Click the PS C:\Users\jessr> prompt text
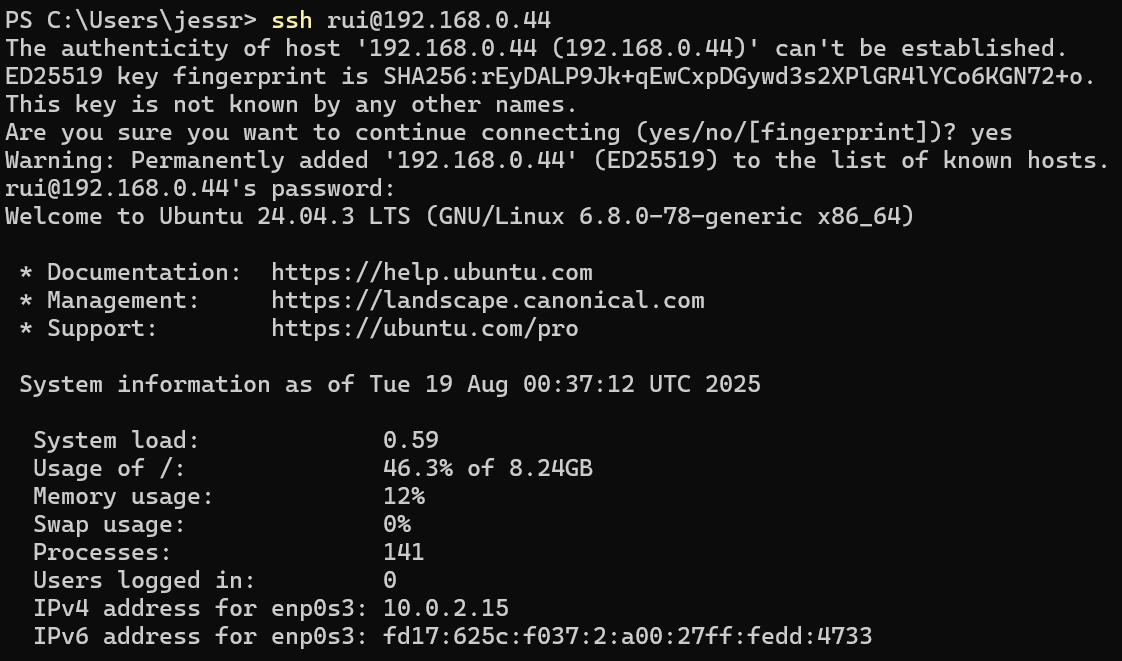Image resolution: width=1122 pixels, height=661 pixels. click(131, 20)
